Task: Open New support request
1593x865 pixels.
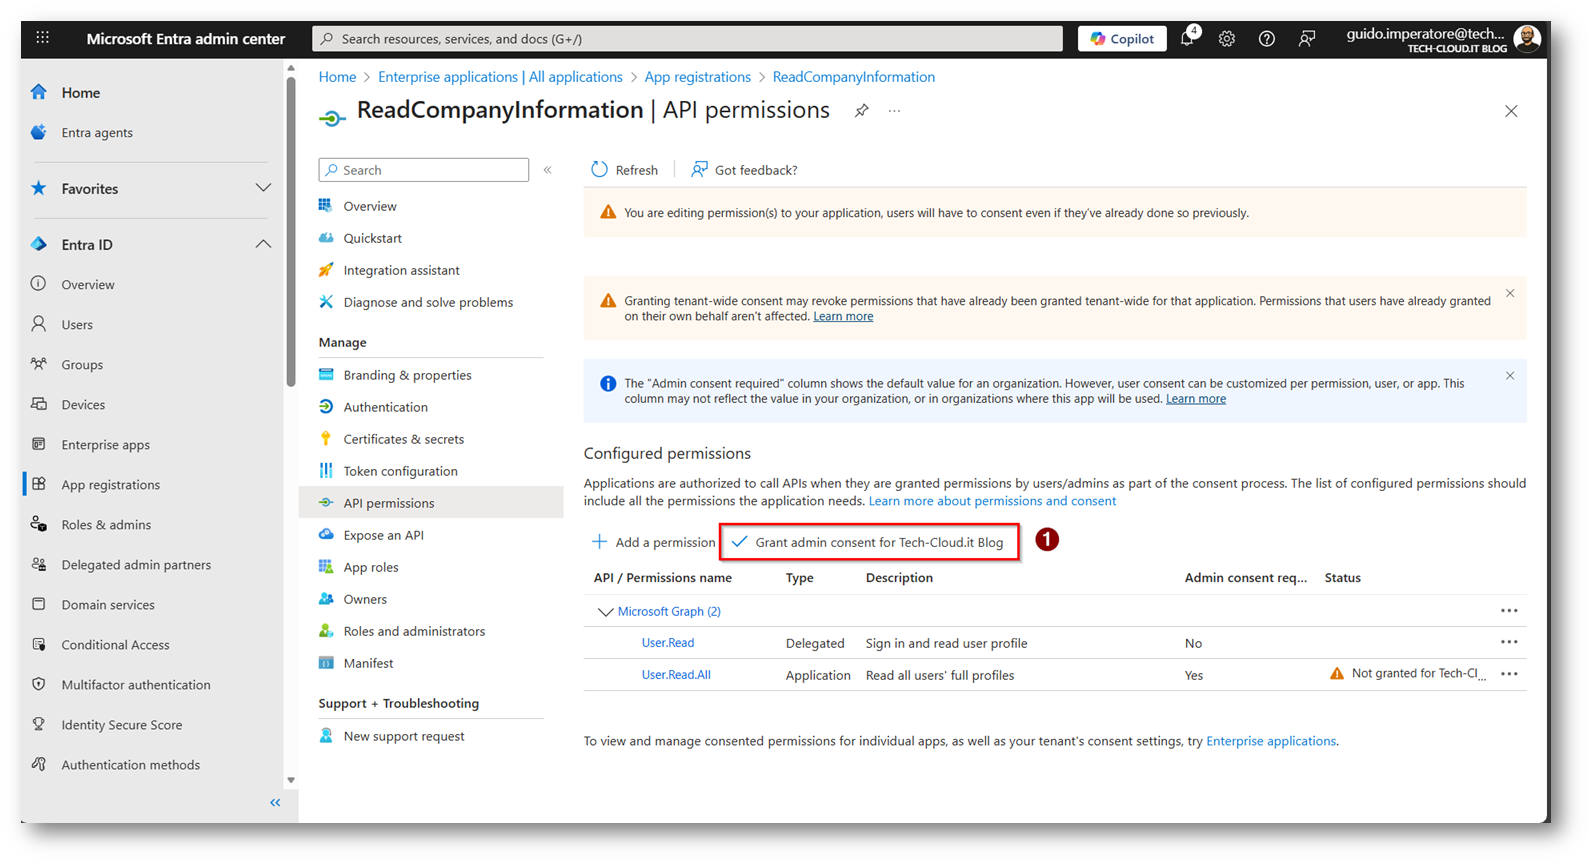Action: pyautogui.click(x=404, y=736)
